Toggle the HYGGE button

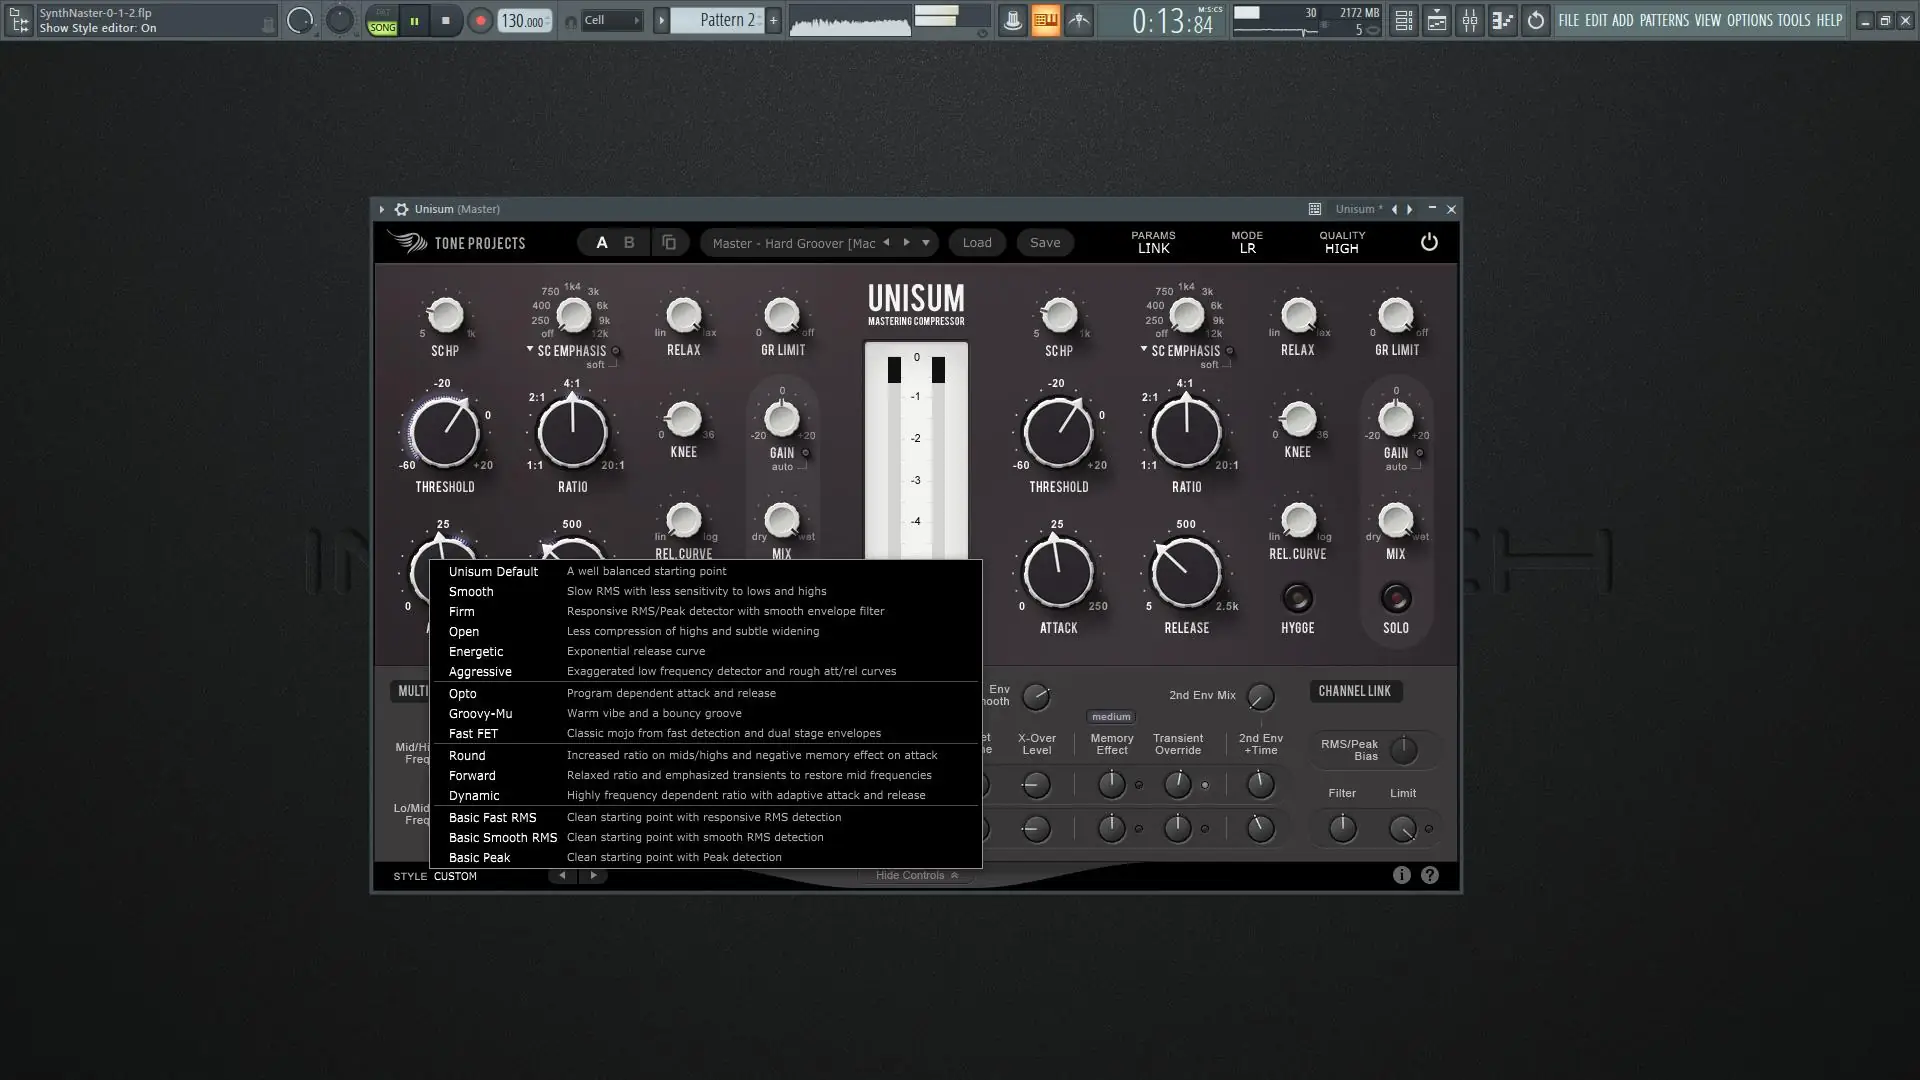(1297, 598)
